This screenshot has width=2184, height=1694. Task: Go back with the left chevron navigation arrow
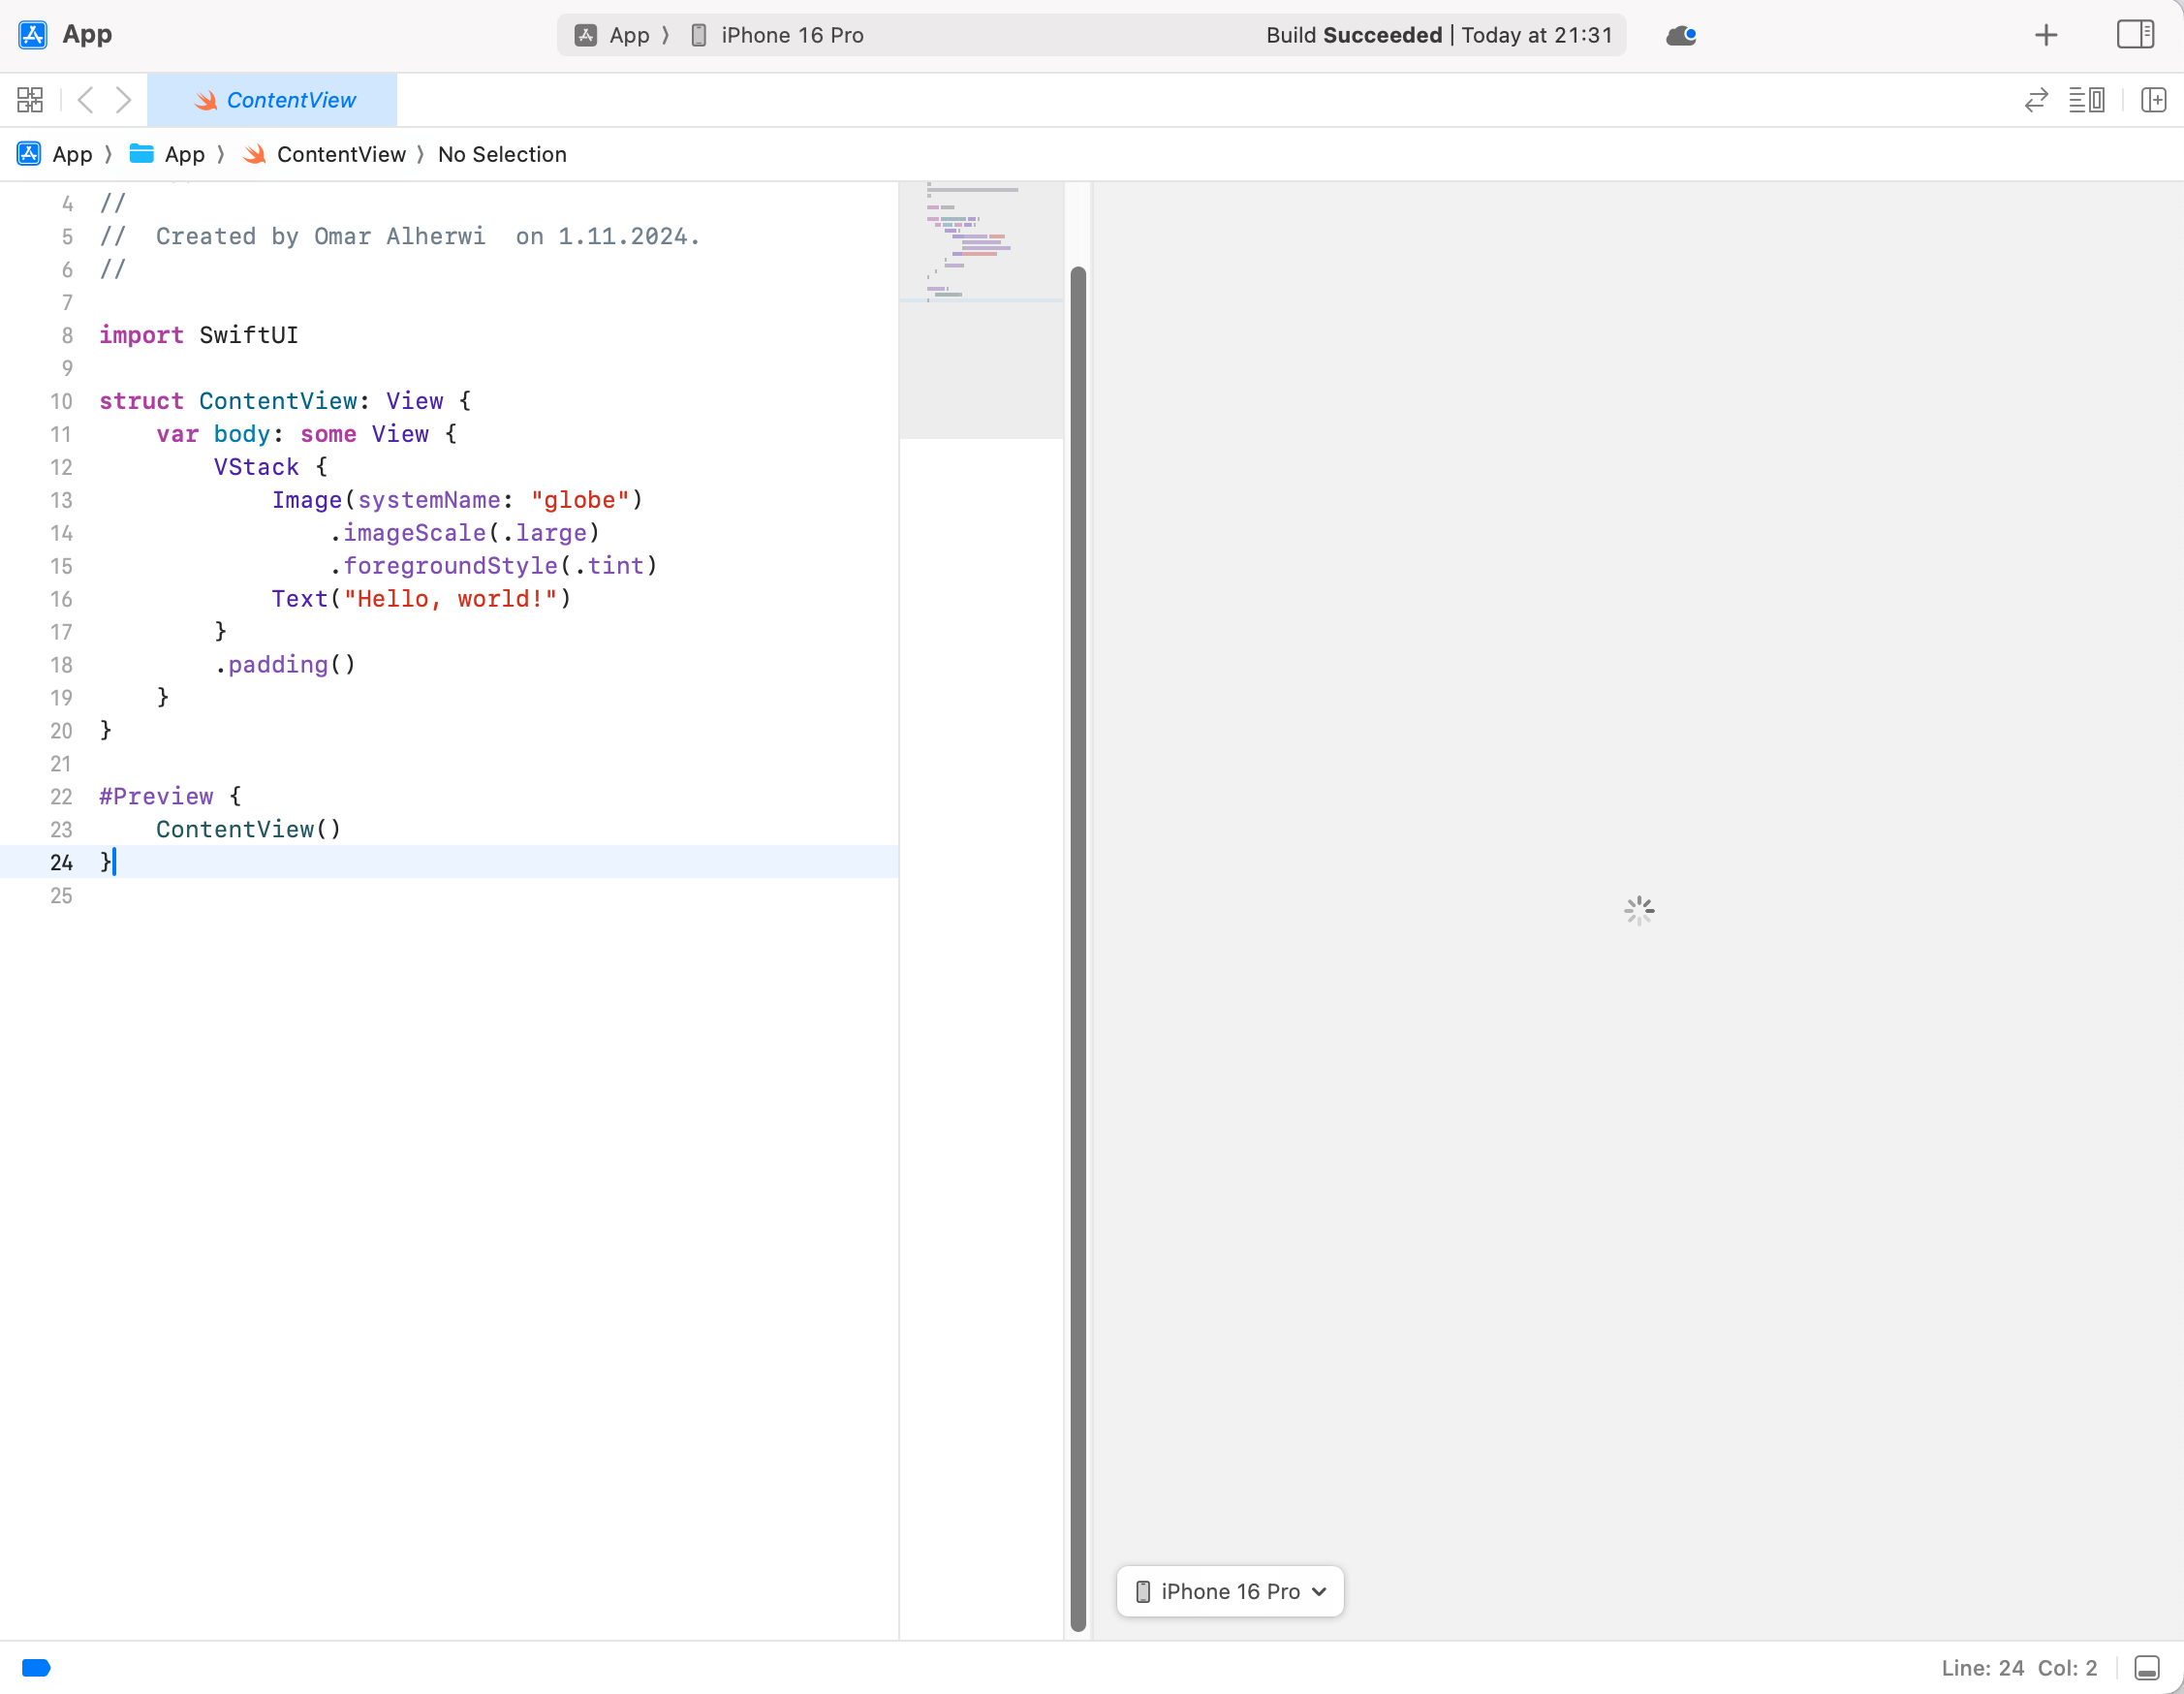[86, 100]
